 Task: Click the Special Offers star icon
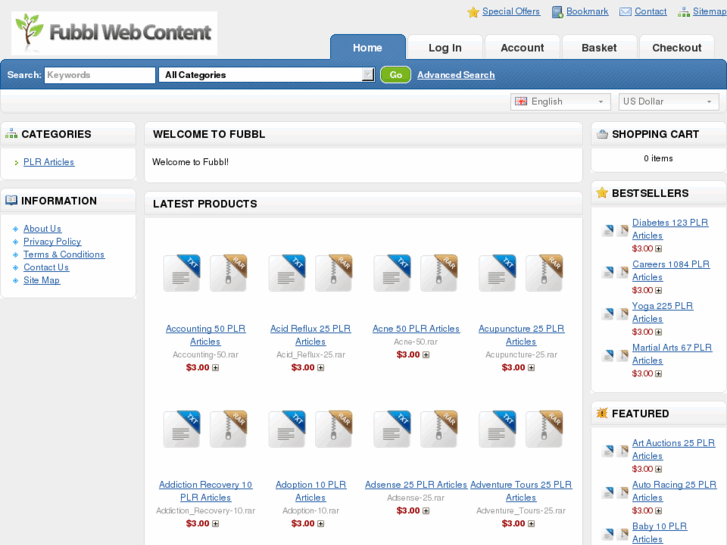pyautogui.click(x=473, y=12)
